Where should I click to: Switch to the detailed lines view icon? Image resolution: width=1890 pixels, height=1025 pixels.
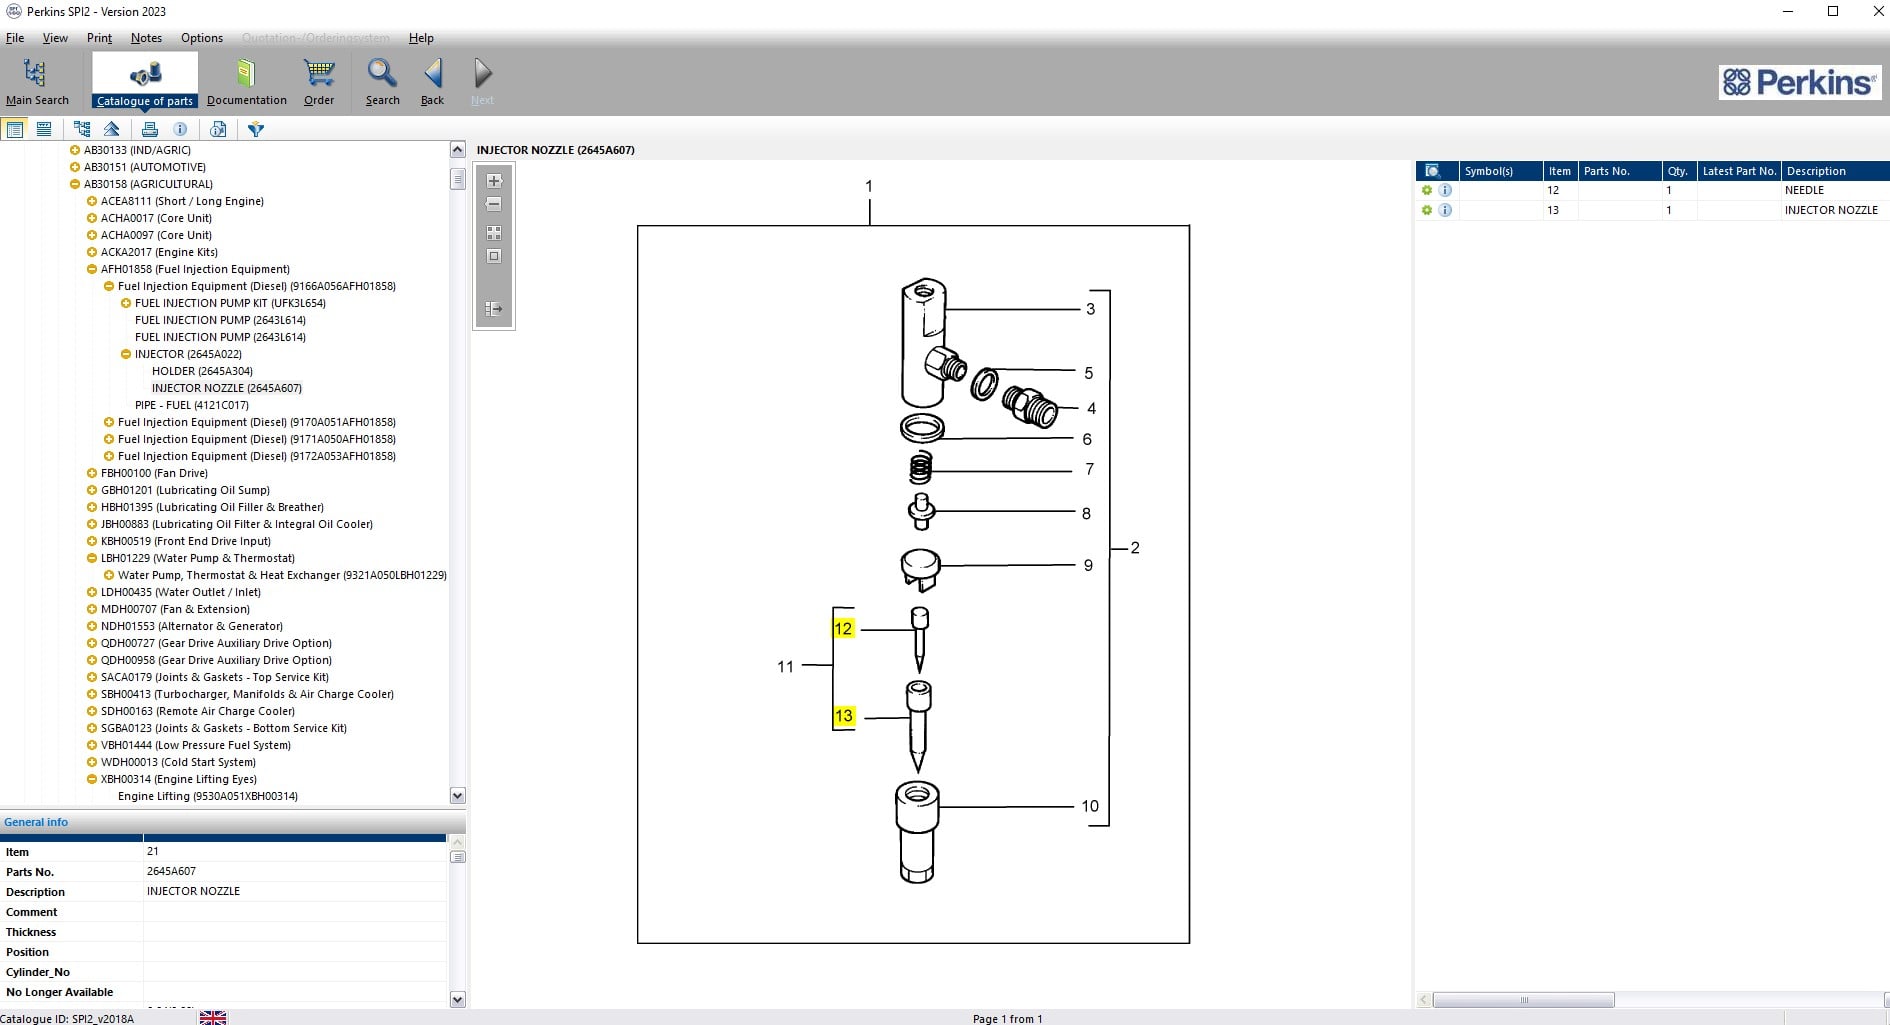tap(44, 129)
